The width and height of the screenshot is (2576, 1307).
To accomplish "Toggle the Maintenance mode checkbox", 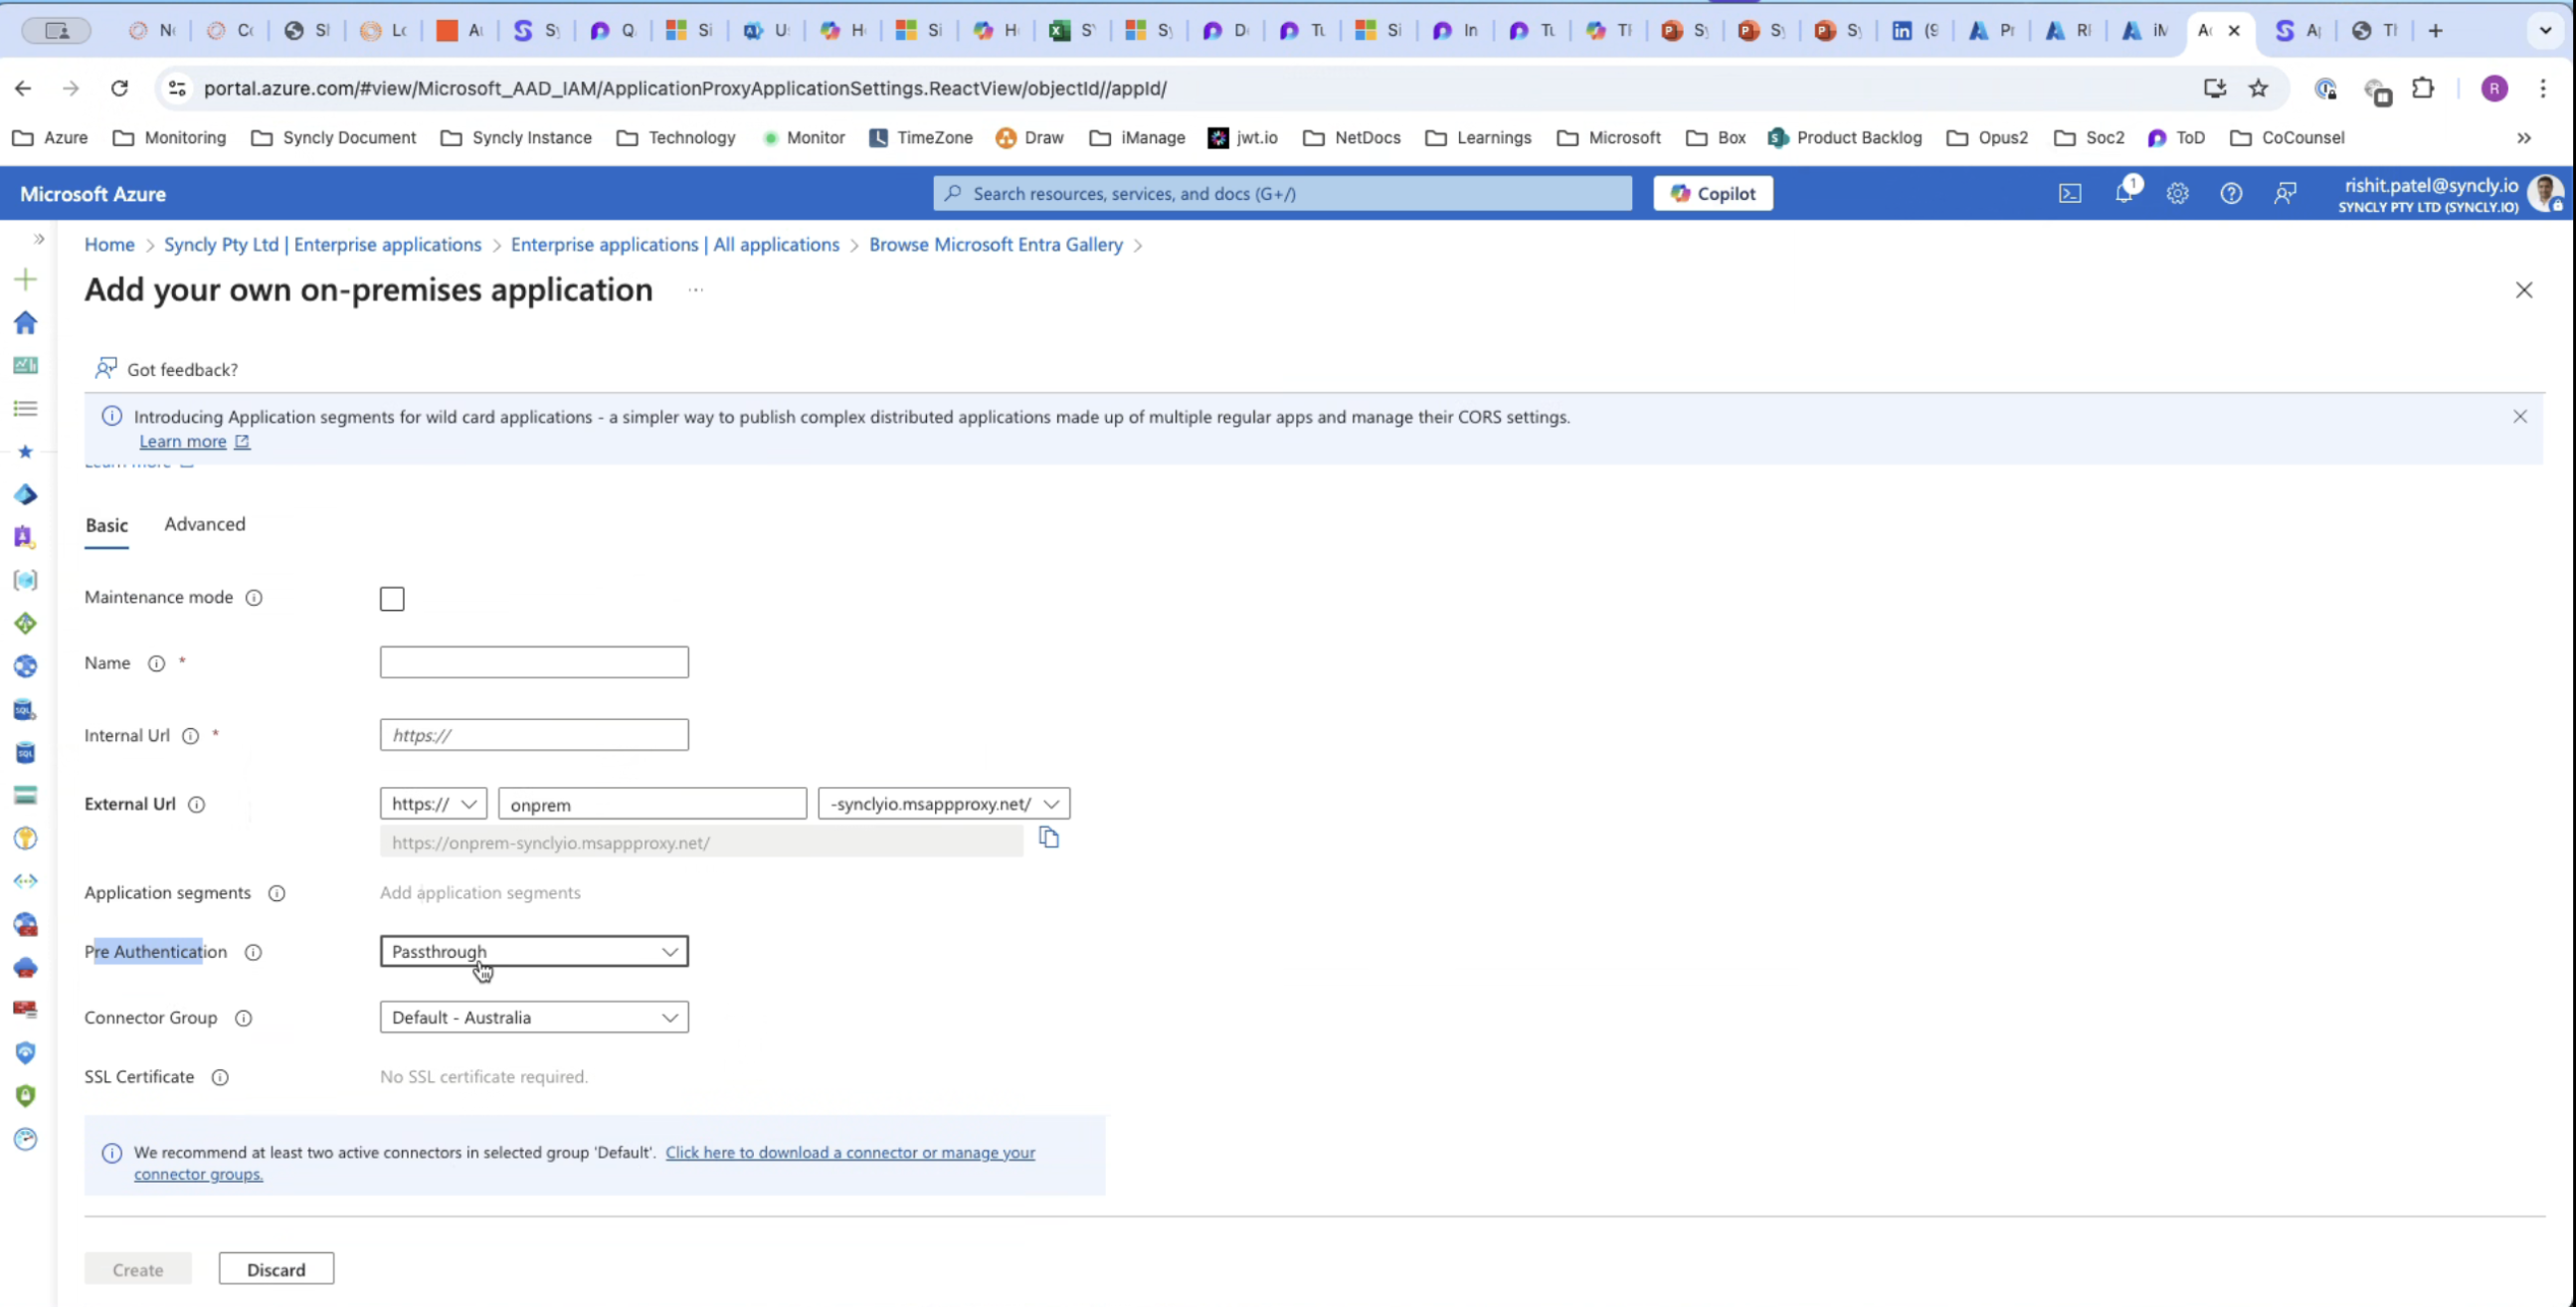I will (x=392, y=599).
